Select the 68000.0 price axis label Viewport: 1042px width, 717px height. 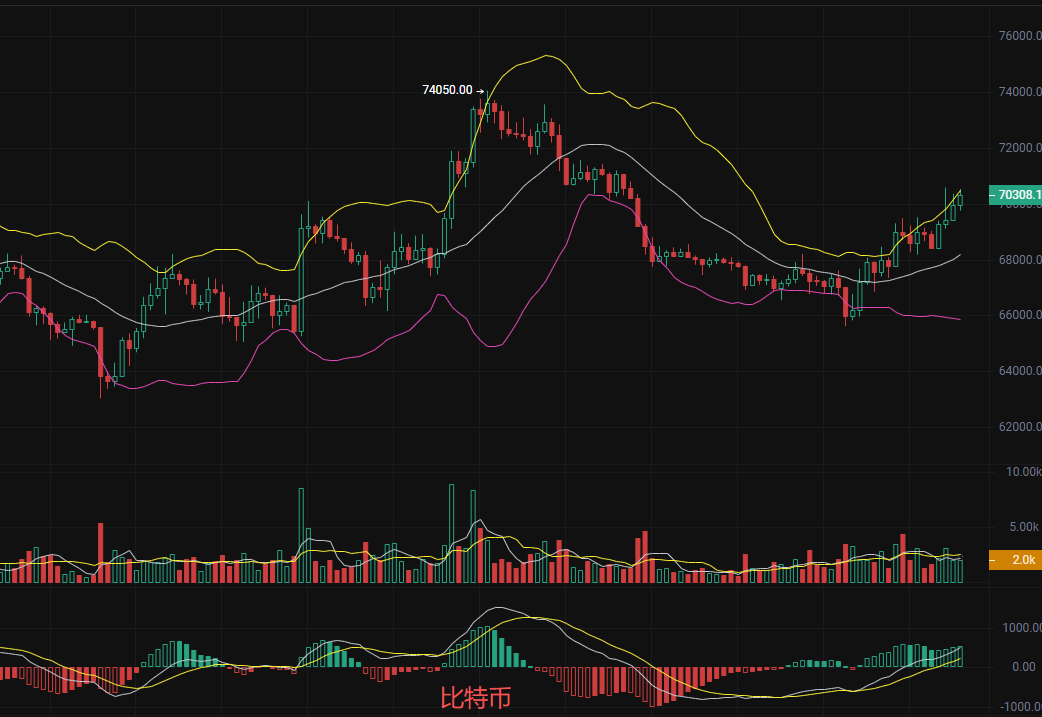tap(1013, 260)
